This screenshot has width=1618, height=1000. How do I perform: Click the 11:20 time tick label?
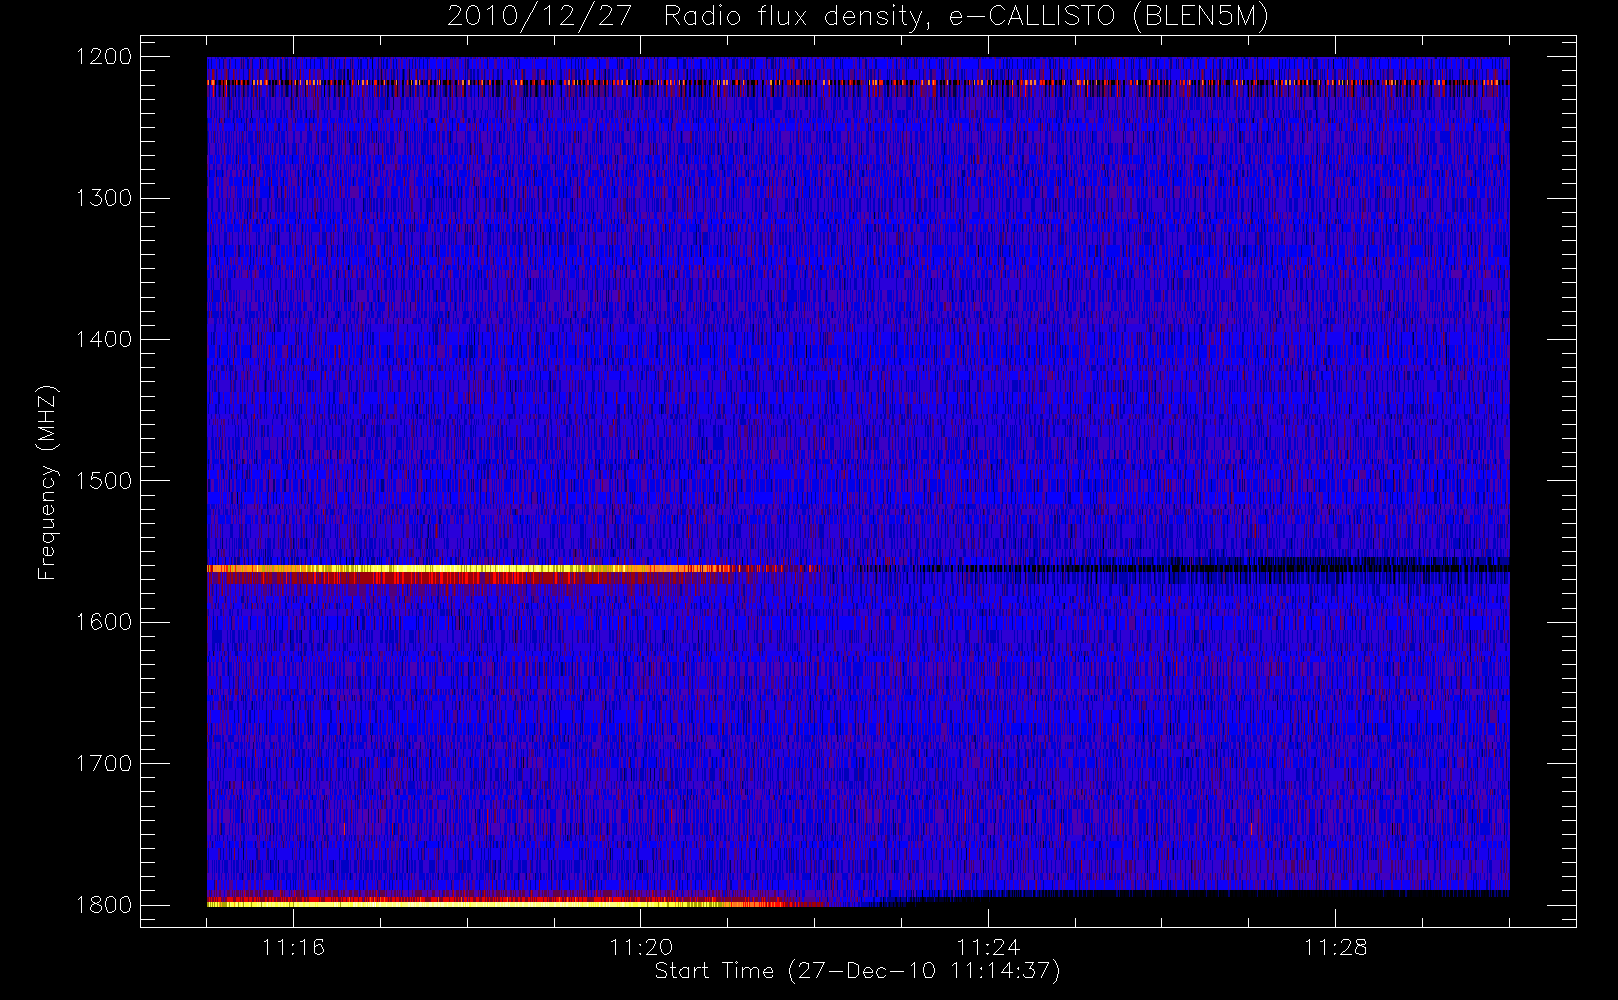641,947
